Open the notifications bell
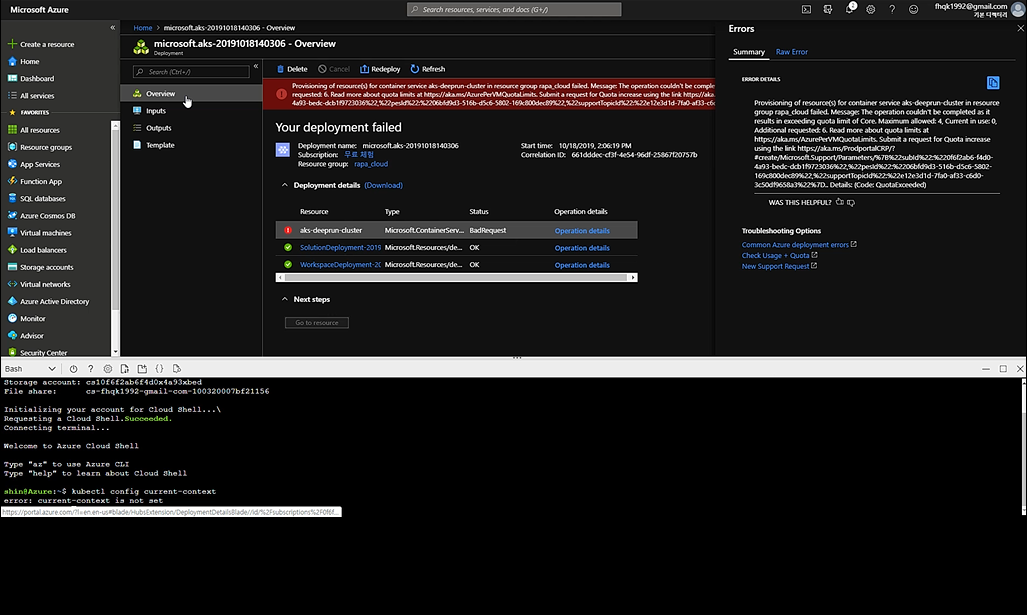This screenshot has width=1027, height=615. pyautogui.click(x=850, y=9)
